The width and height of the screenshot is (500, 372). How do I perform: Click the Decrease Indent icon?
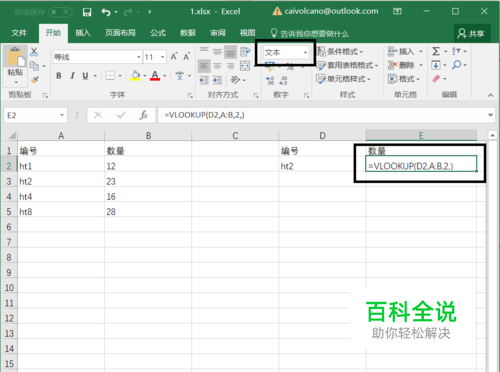204,80
